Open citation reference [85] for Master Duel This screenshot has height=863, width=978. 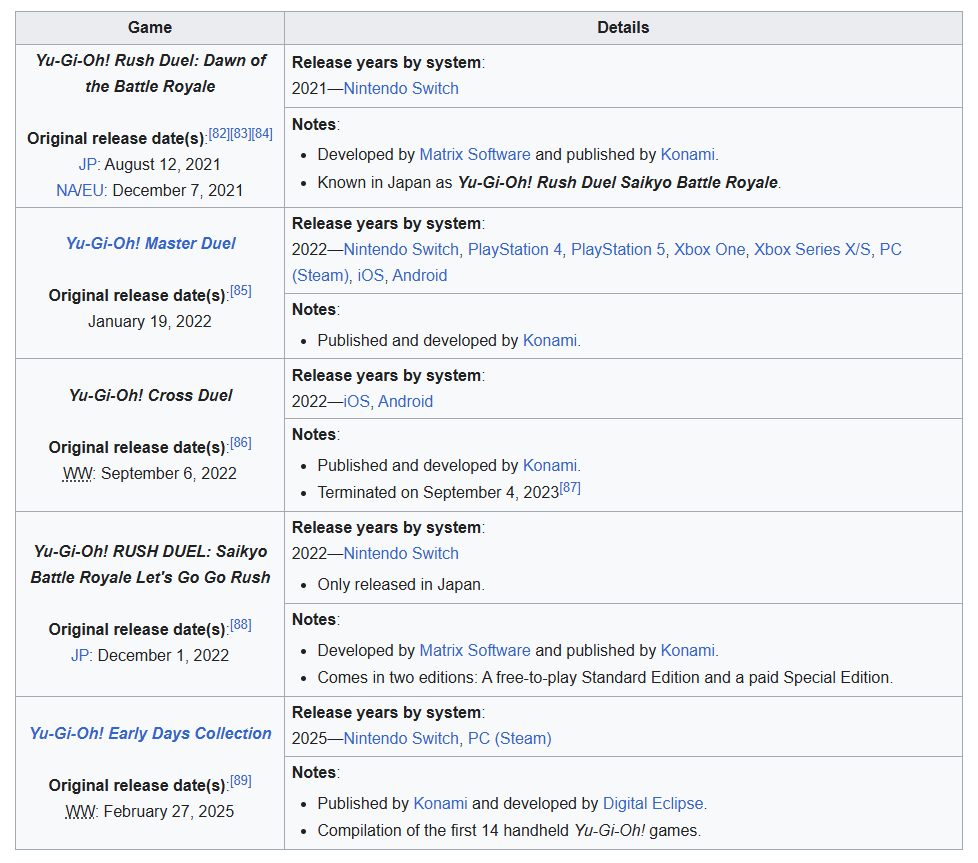pos(241,291)
